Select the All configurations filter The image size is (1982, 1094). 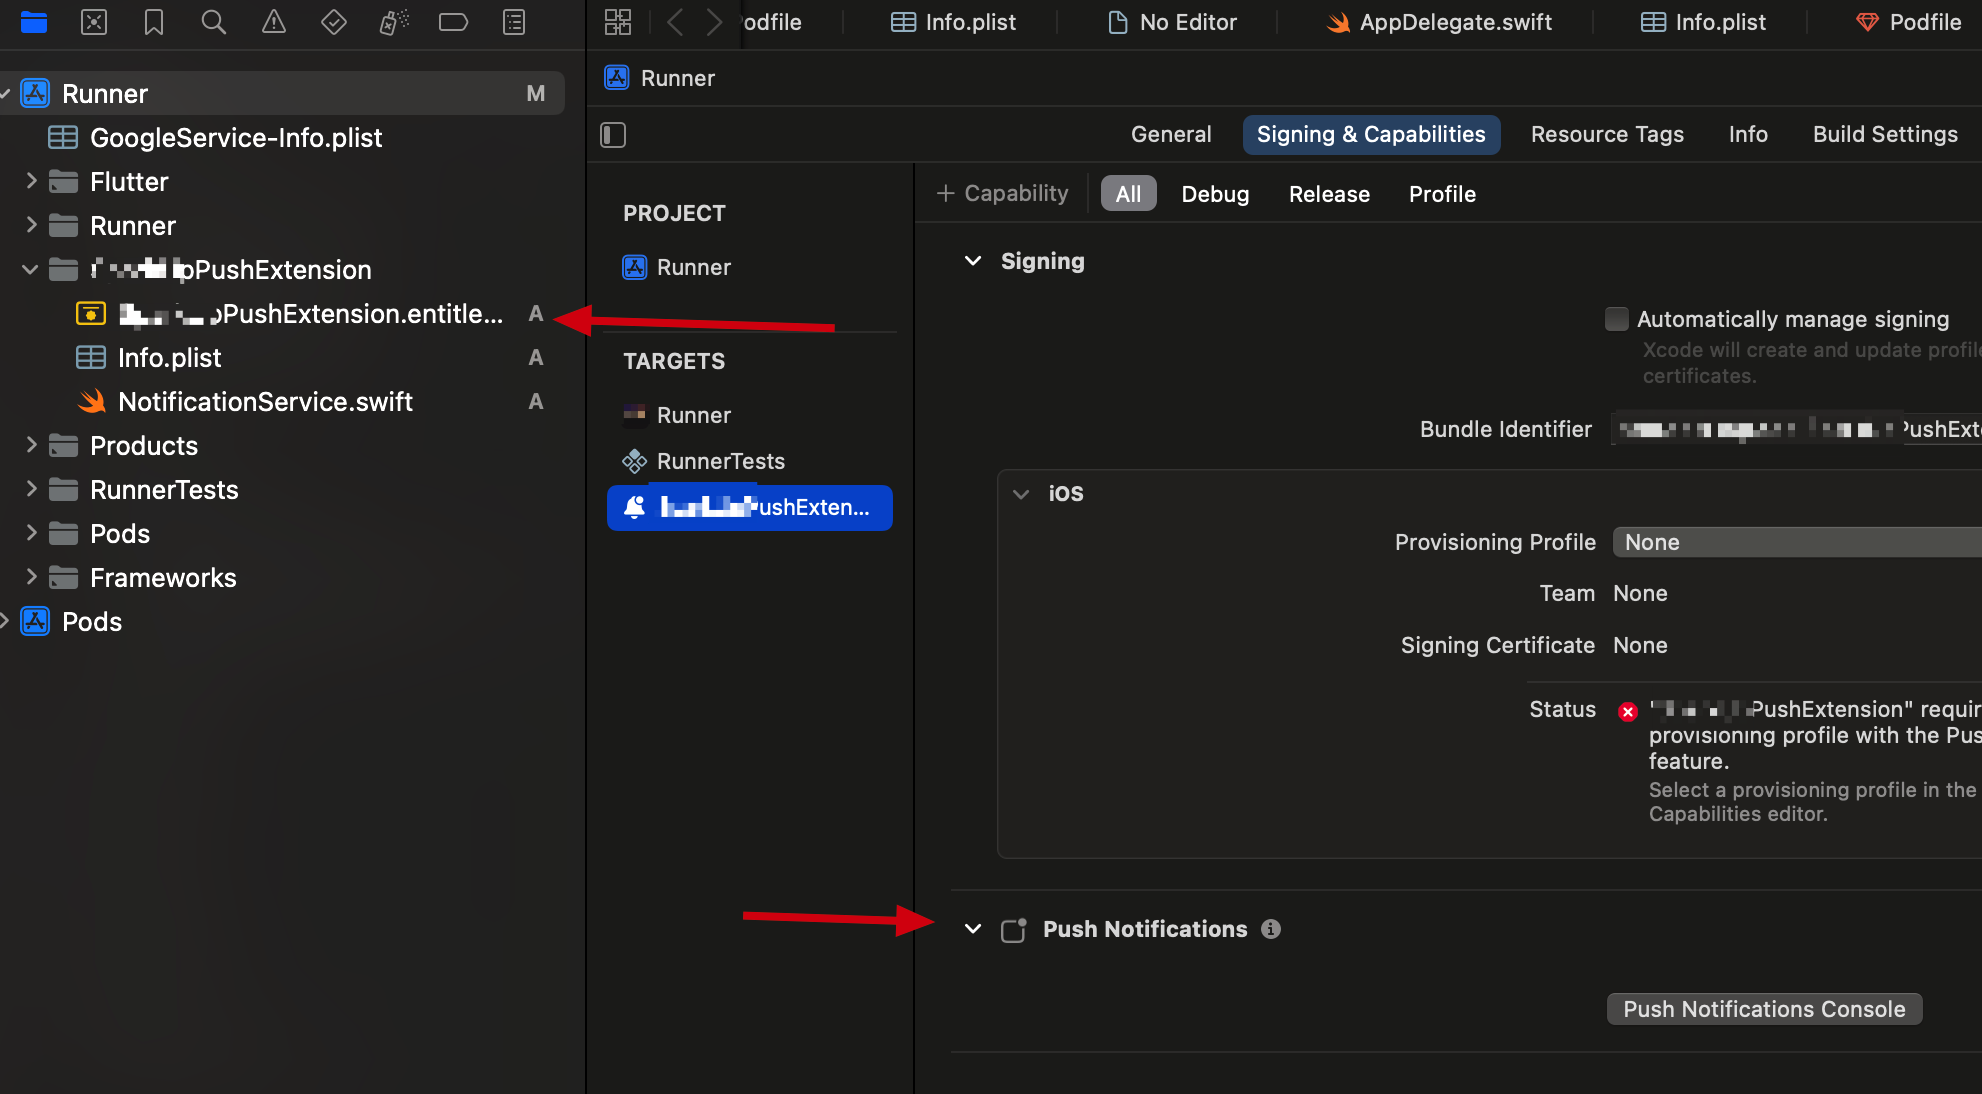click(x=1128, y=194)
